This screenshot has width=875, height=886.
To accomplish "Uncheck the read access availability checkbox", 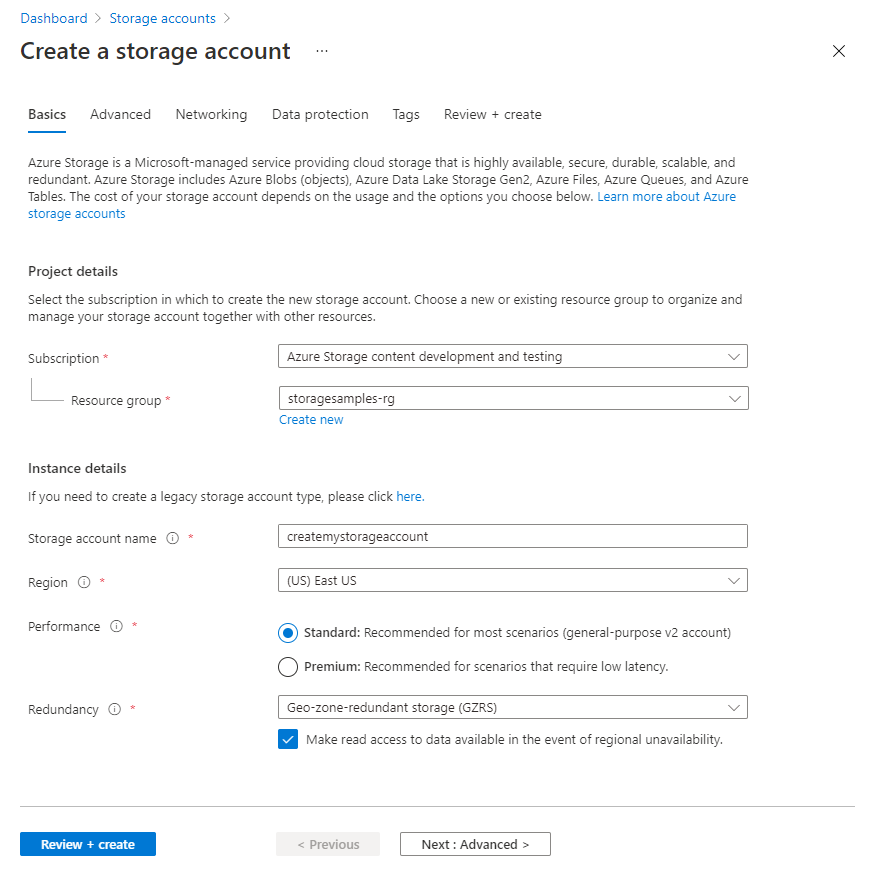I will (x=288, y=740).
